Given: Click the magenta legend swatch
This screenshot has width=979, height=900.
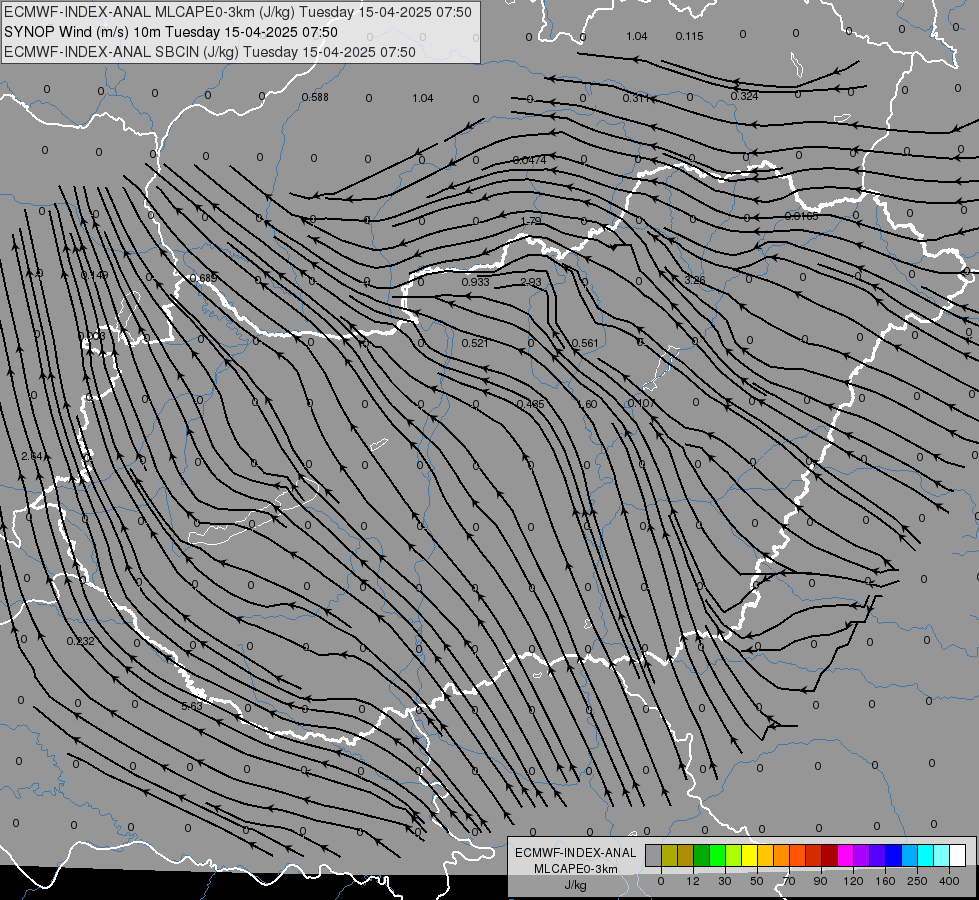Looking at the screenshot, I should pos(845,855).
